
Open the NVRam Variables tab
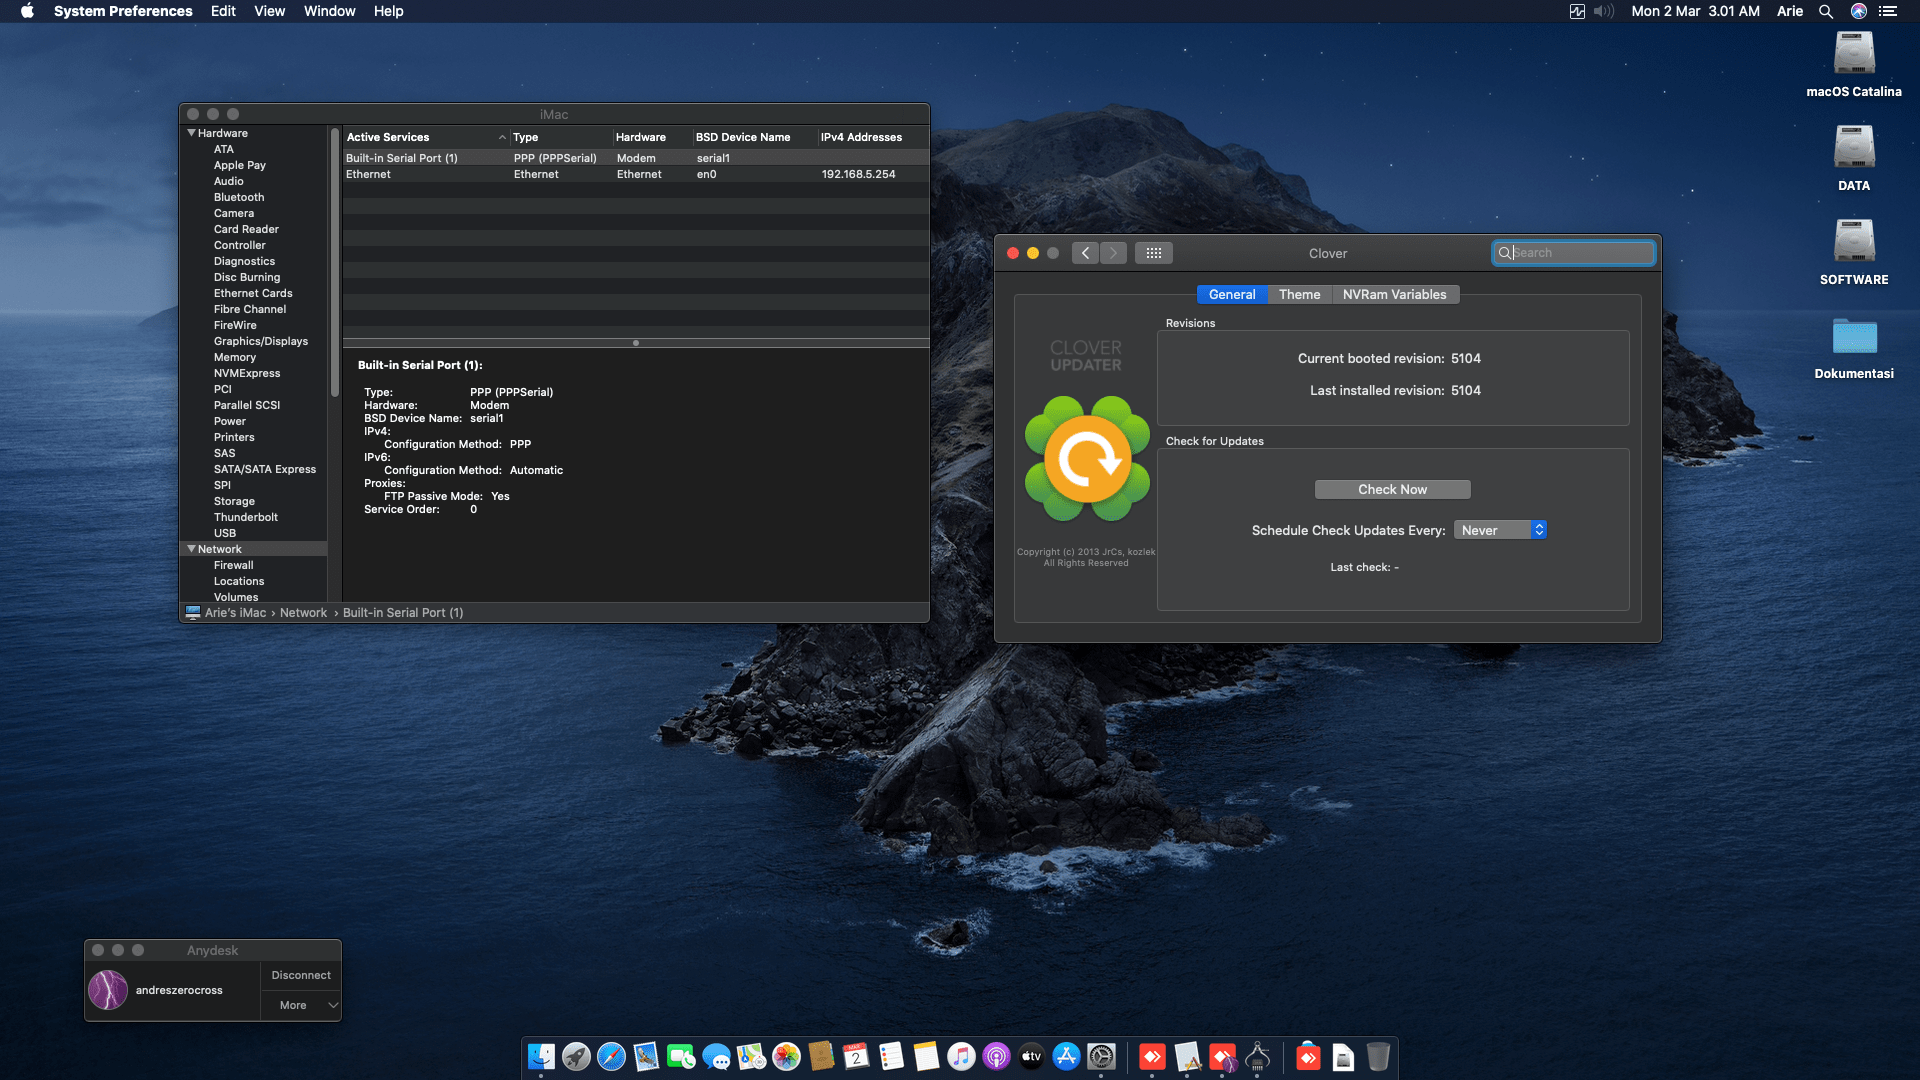(x=1396, y=294)
